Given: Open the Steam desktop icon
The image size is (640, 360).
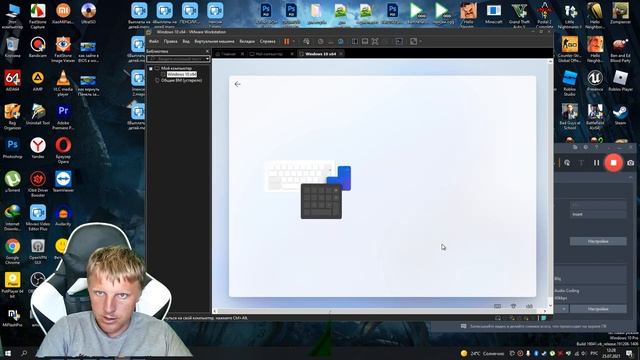Looking at the screenshot, I should 620,114.
